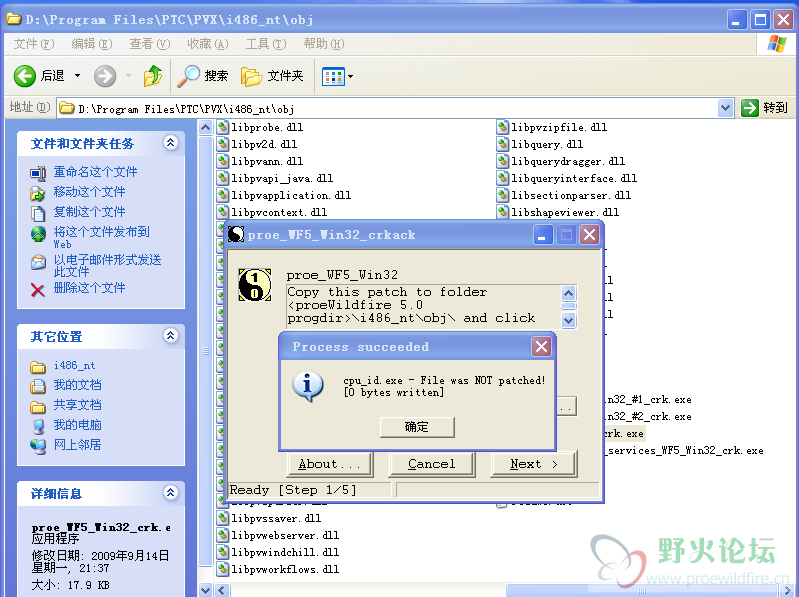Click the info icon in message dialog
Viewport: 799px width, 597px height.
pos(308,387)
